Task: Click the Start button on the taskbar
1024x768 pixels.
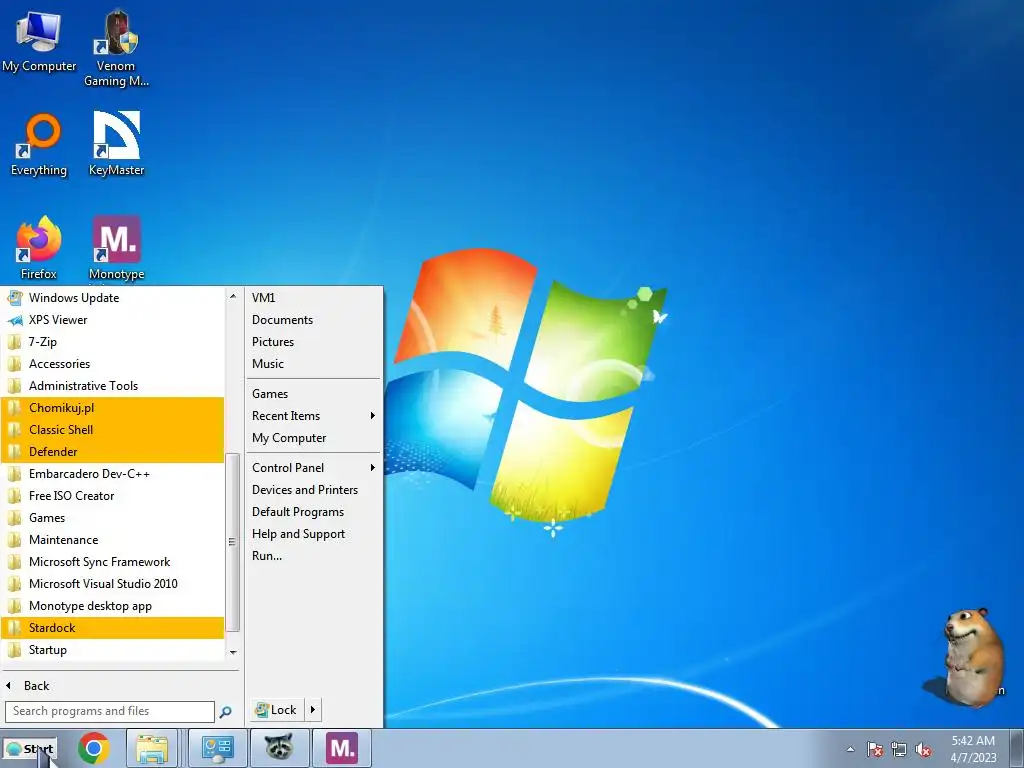Action: click(29, 748)
